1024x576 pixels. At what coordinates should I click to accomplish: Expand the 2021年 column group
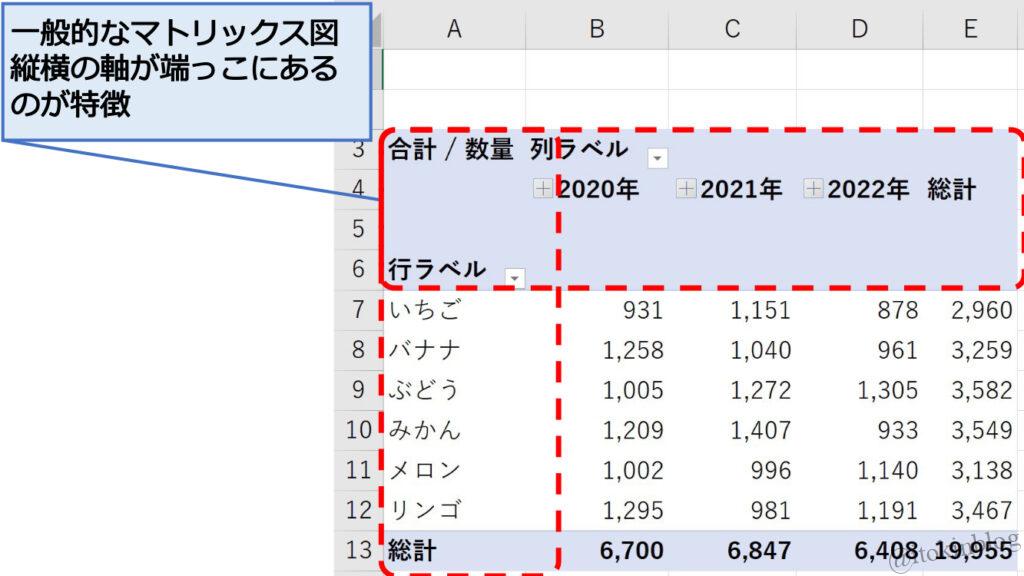pyautogui.click(x=686, y=189)
